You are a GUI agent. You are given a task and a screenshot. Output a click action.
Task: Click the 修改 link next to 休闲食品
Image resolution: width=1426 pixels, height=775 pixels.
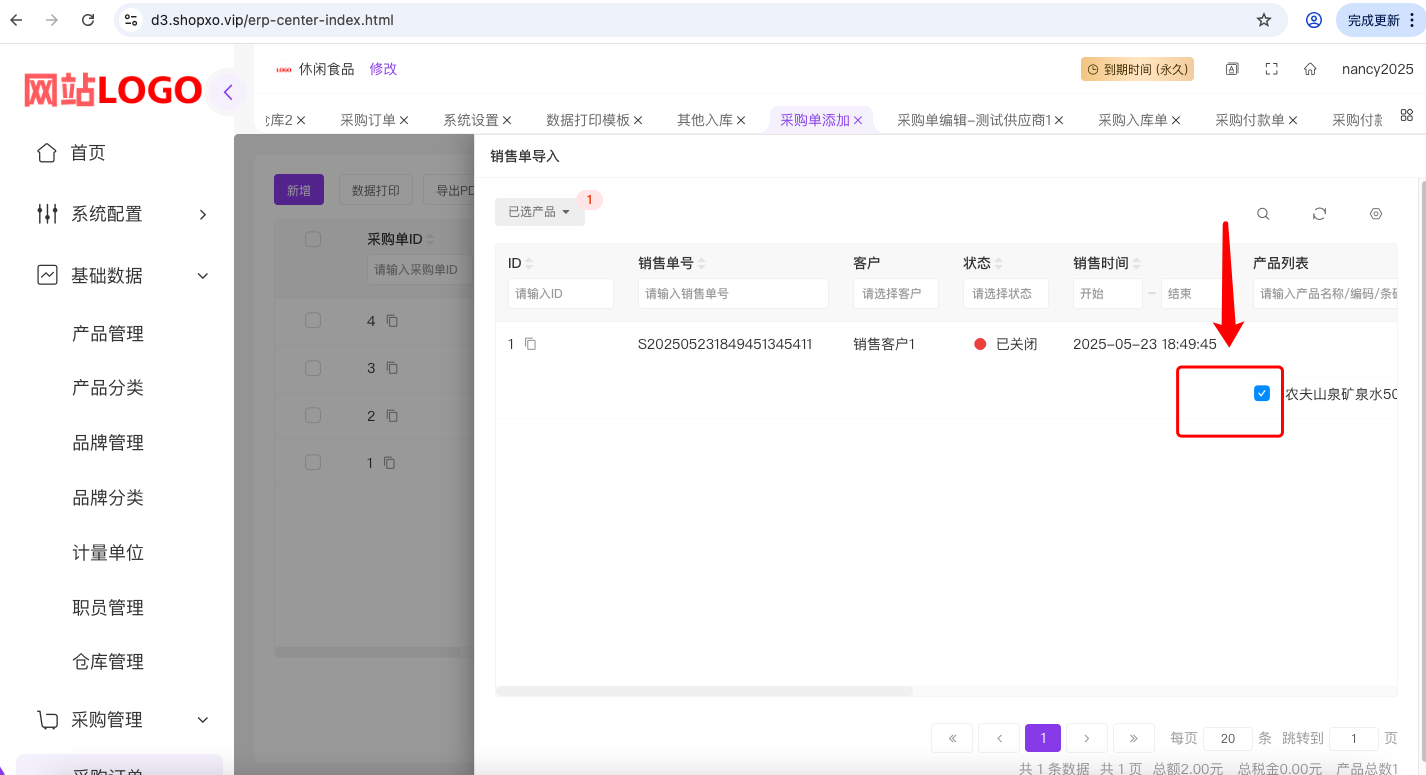click(x=383, y=69)
